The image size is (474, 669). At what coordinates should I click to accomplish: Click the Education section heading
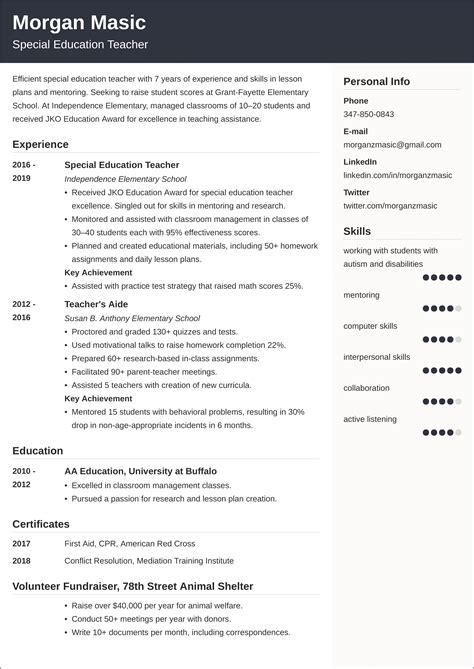(38, 451)
